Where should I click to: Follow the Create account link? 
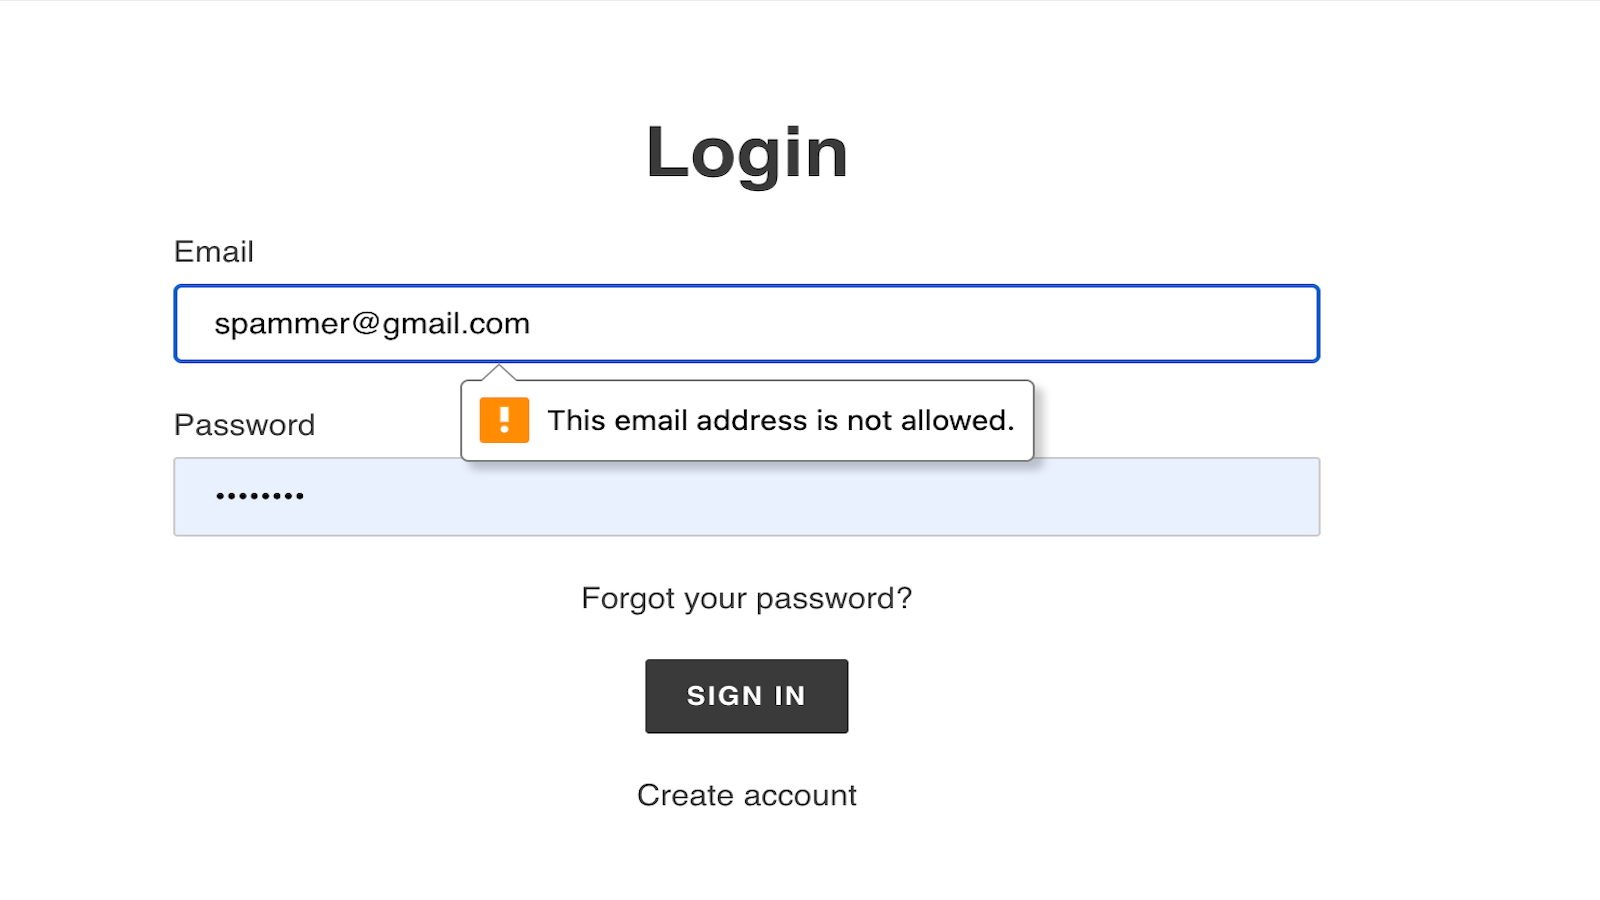point(746,795)
